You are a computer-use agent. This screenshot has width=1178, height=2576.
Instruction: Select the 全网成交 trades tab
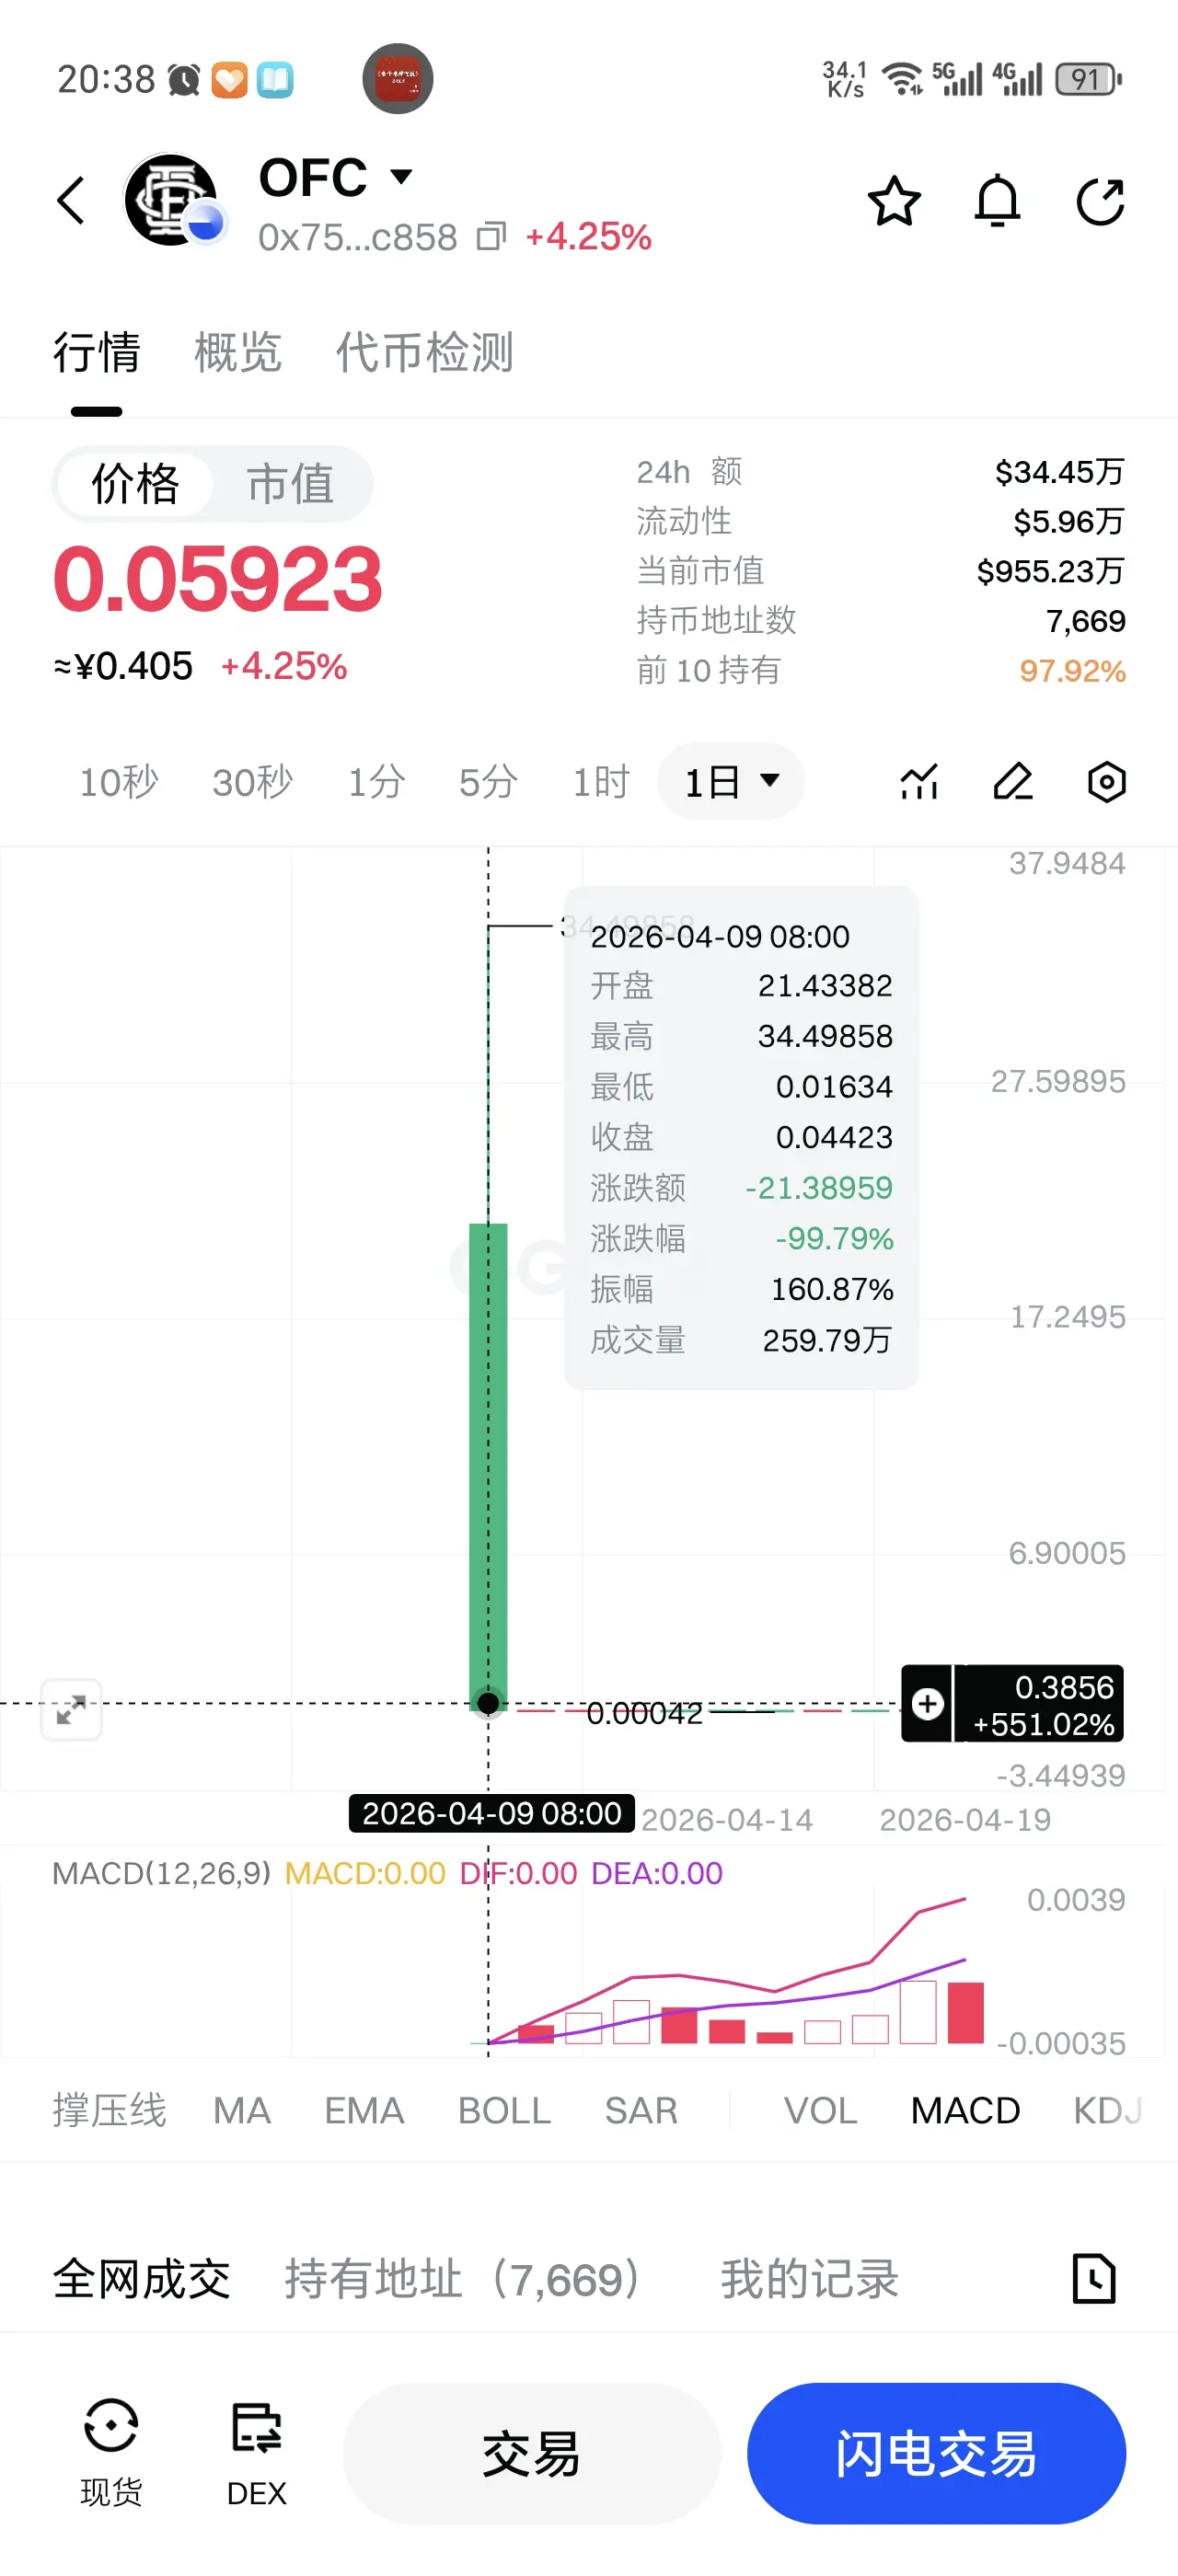(142, 2280)
